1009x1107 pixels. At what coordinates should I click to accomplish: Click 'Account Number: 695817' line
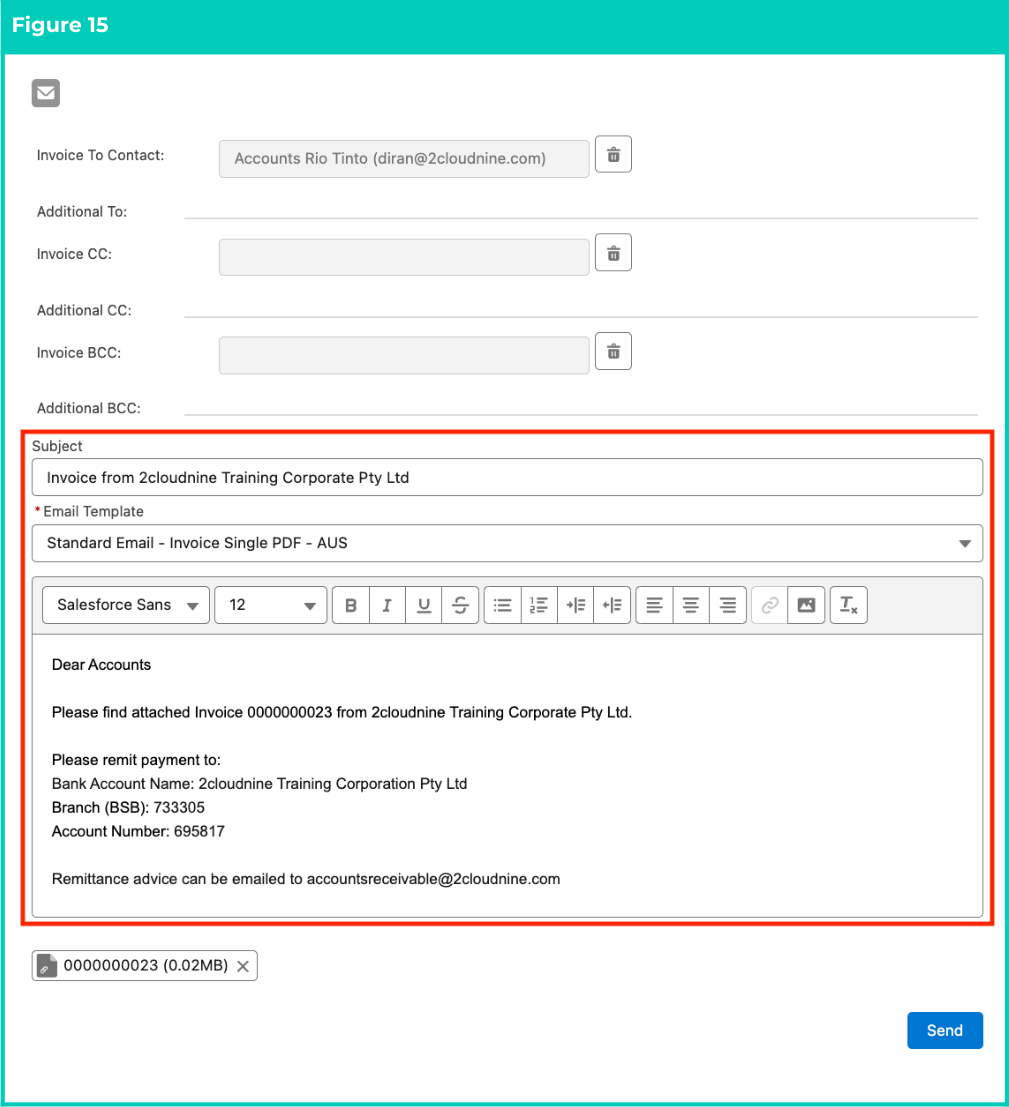click(138, 832)
